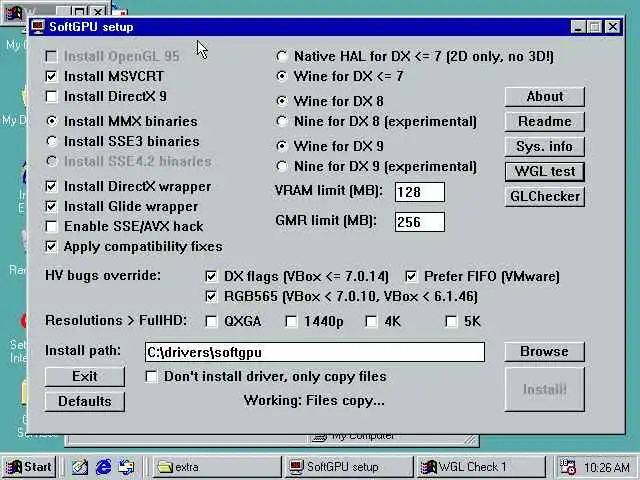640x480 pixels.
Task: Toggle Apply compatibility fixes checkbox
Action: (51, 246)
